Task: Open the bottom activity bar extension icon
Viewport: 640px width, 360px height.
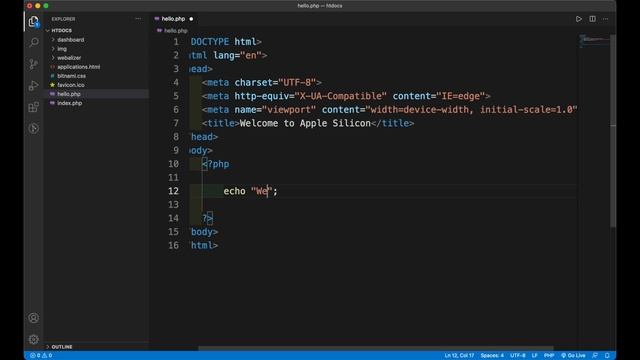Action: [x=34, y=129]
